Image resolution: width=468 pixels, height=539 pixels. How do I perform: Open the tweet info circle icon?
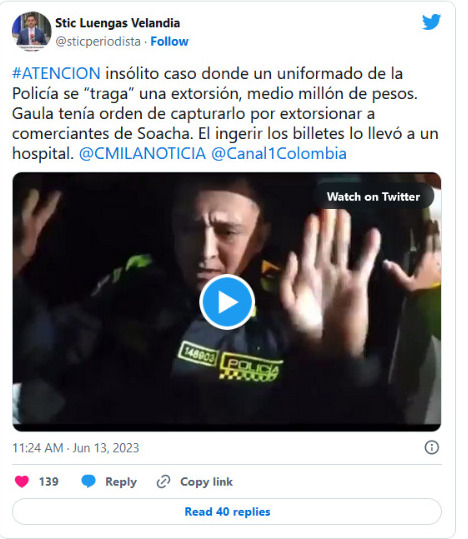(432, 448)
